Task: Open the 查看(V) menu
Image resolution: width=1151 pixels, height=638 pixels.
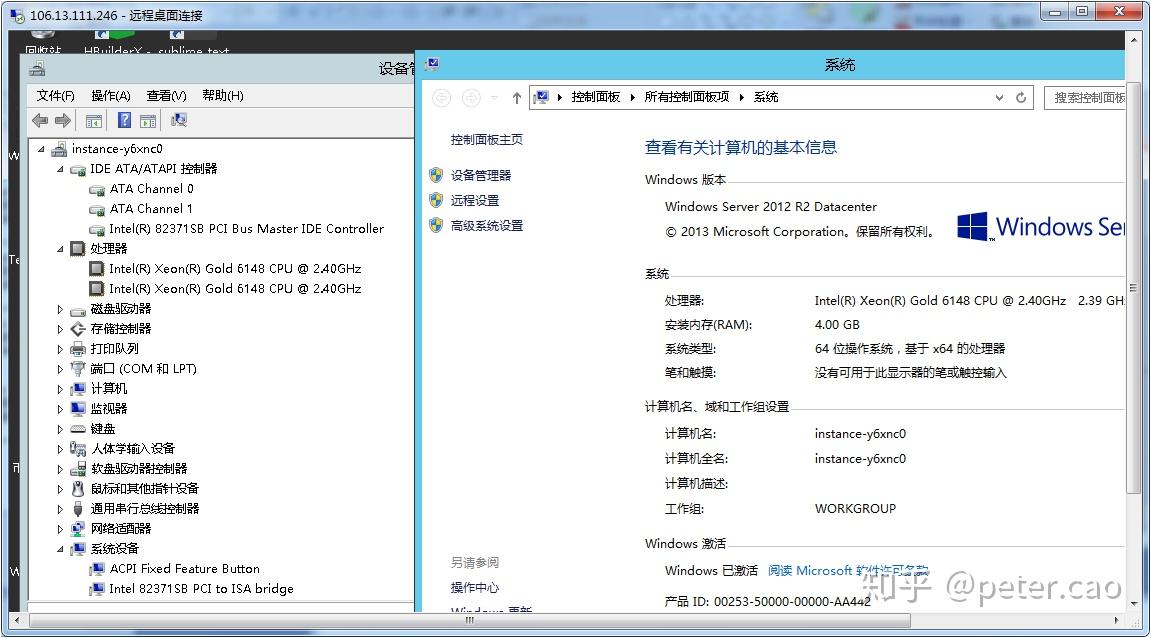Action: click(x=167, y=95)
